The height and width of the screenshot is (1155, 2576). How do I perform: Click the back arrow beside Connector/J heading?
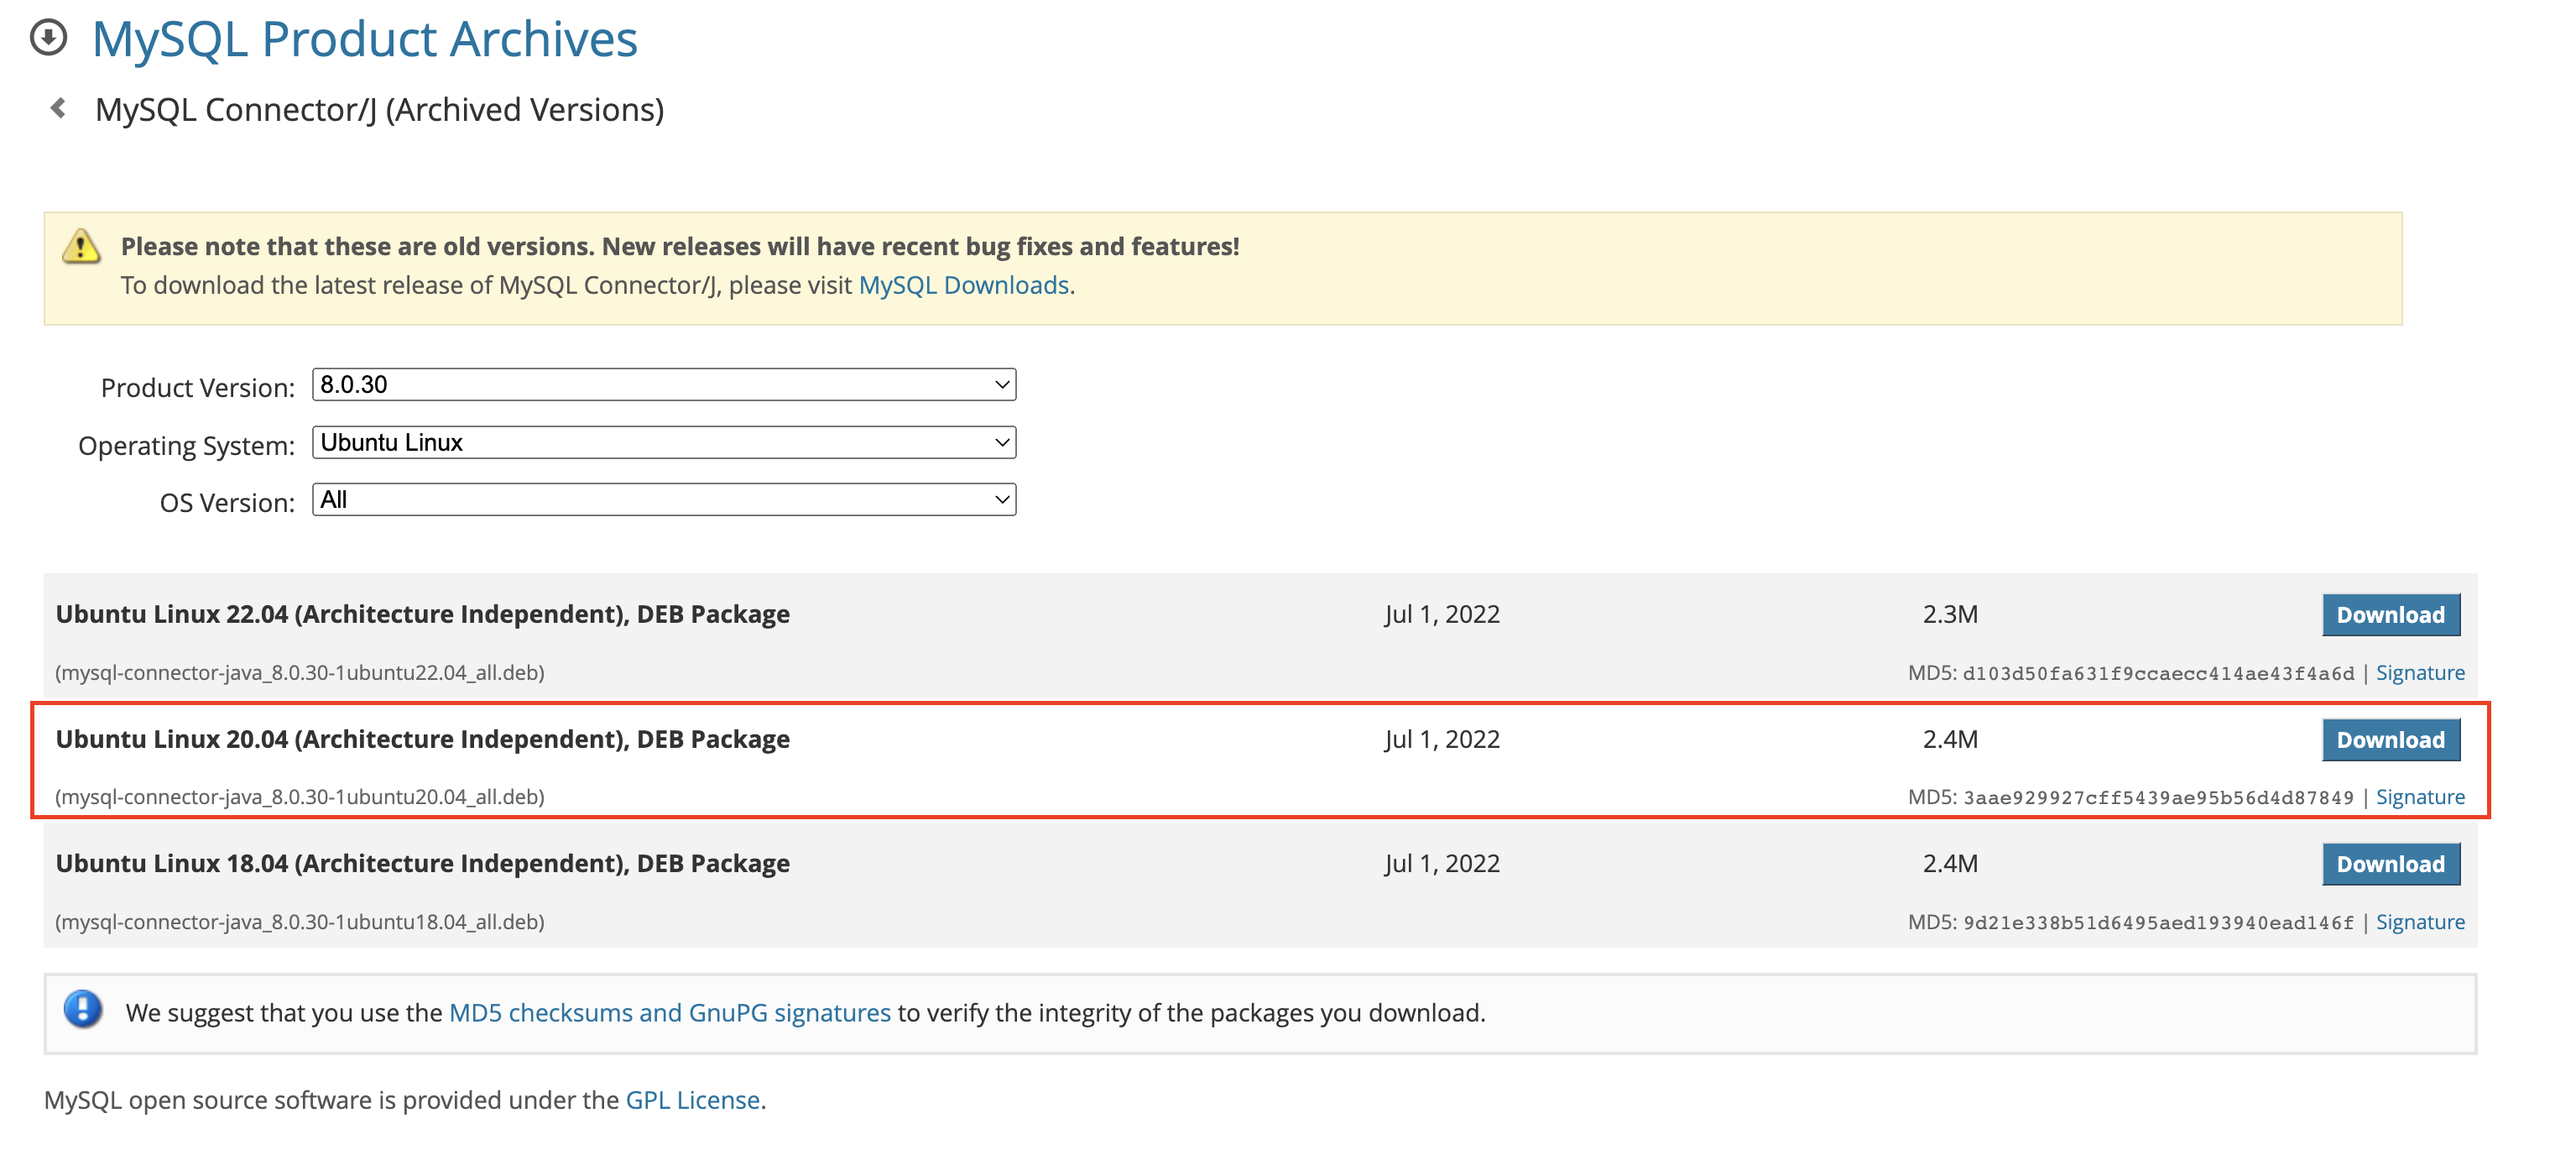[58, 108]
